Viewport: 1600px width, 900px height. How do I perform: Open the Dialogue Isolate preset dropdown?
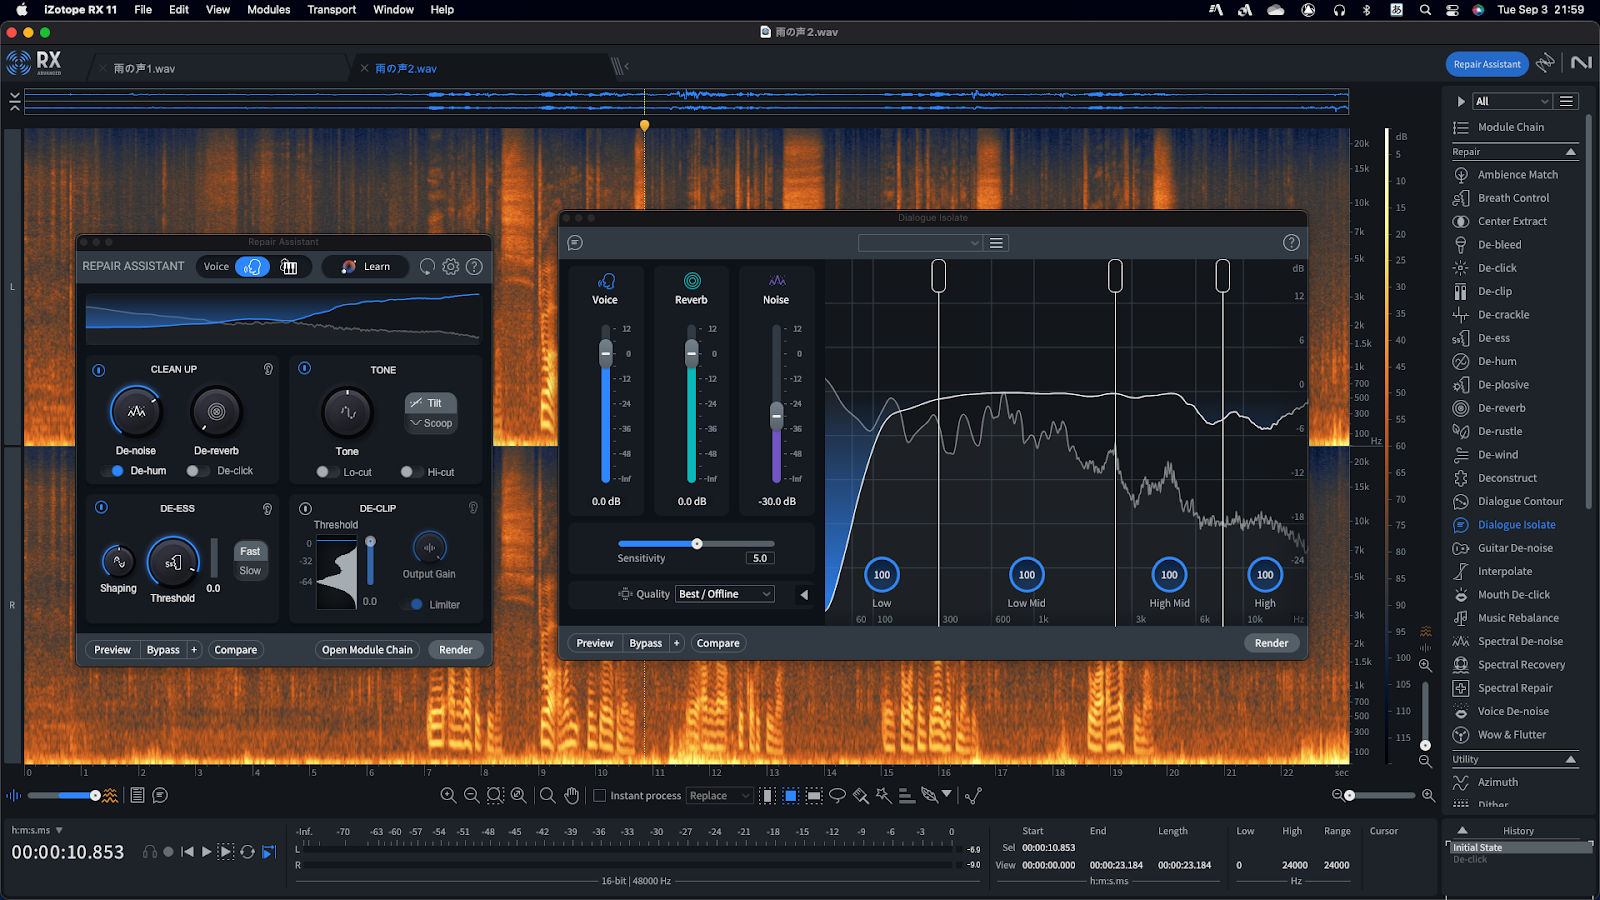[920, 243]
